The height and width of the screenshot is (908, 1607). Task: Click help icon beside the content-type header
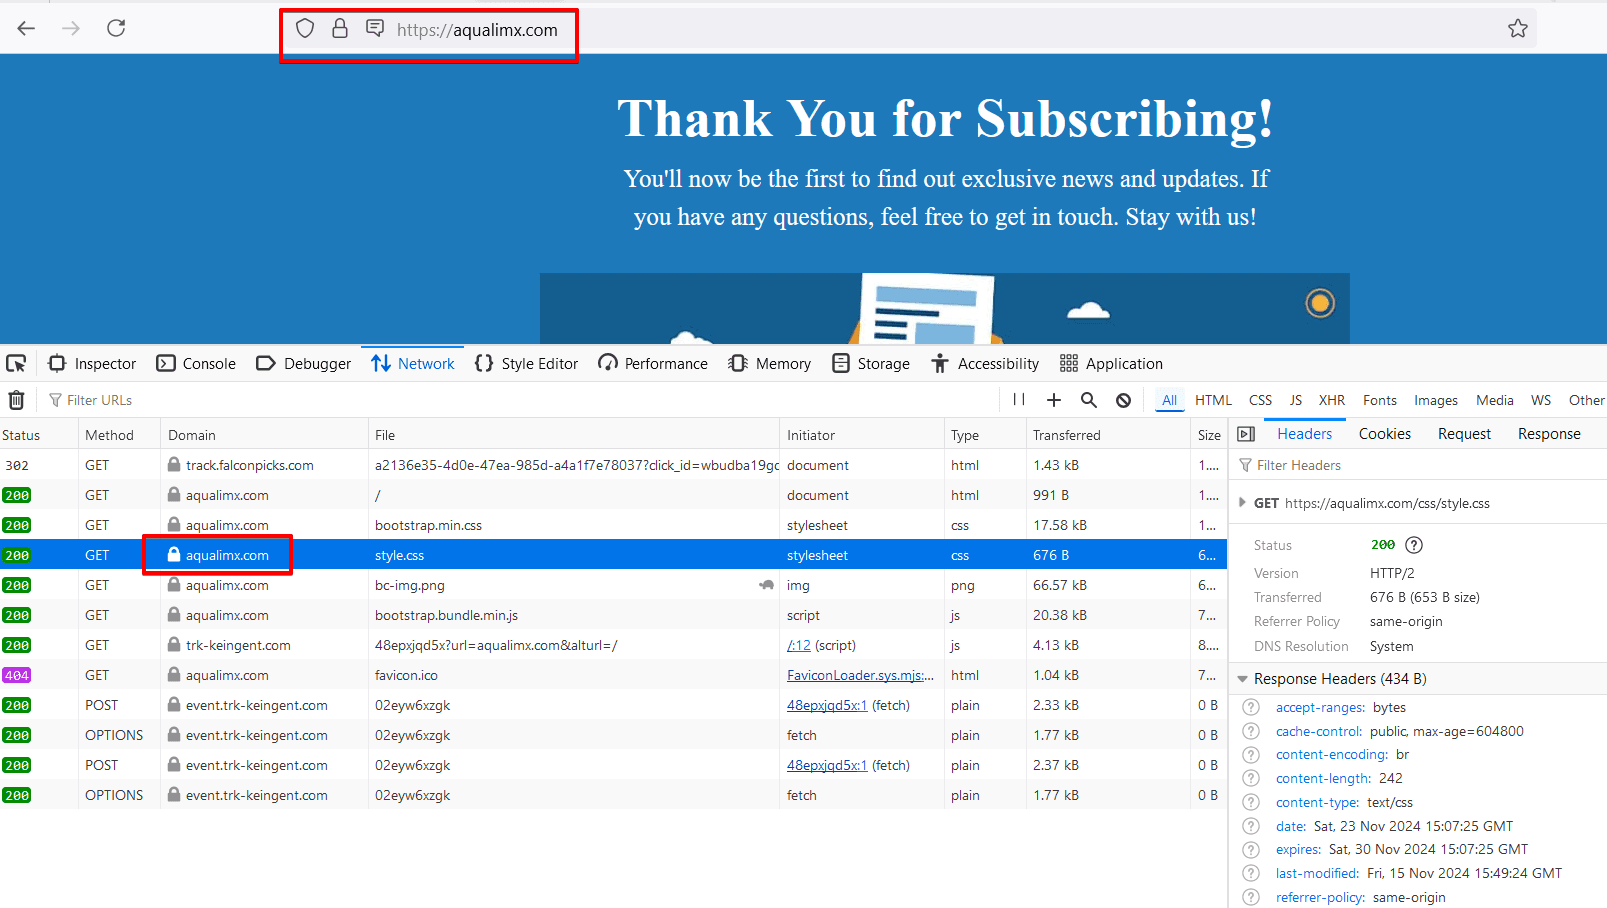coord(1251,802)
